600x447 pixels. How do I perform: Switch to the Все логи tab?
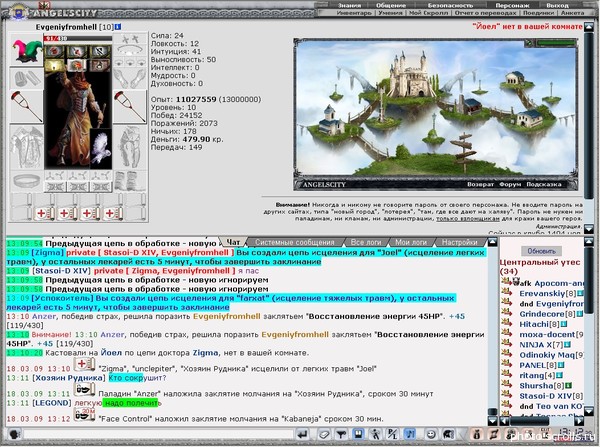pos(366,242)
